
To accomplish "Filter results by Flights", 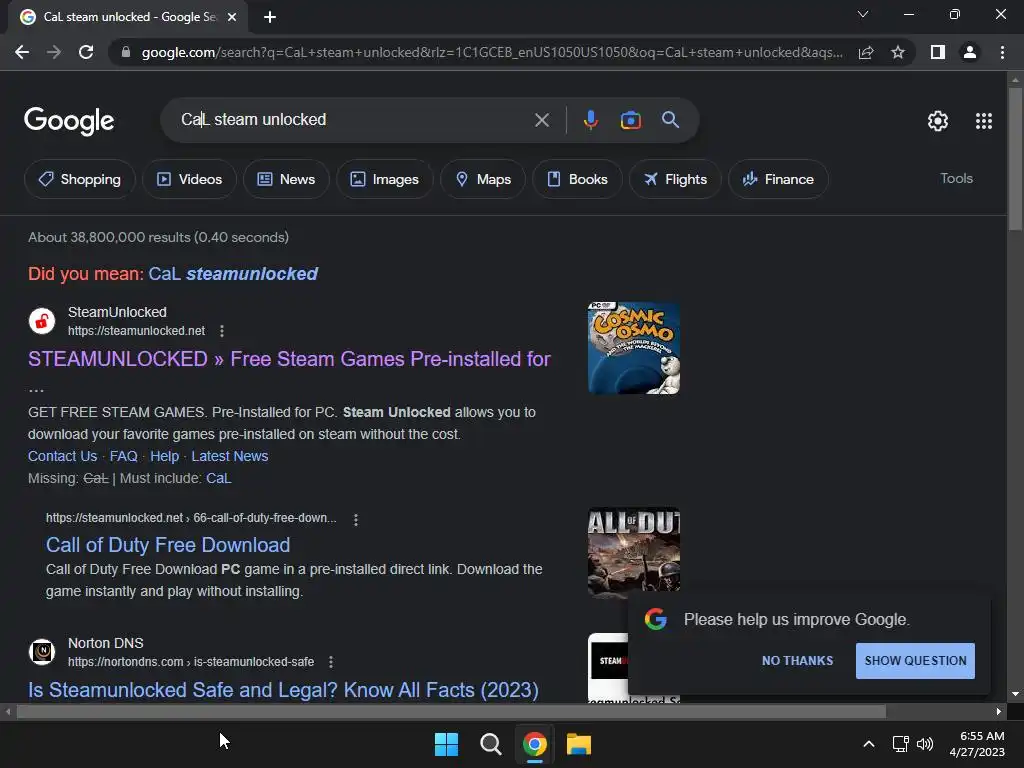I will (x=675, y=179).
